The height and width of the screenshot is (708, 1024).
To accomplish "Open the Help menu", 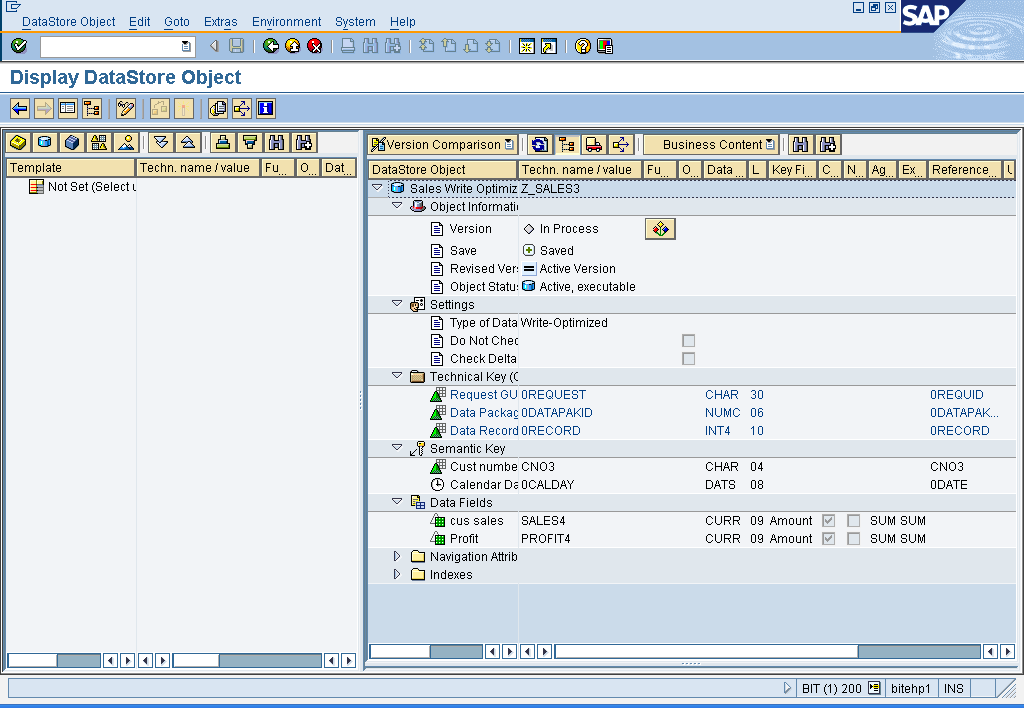I will [x=402, y=22].
